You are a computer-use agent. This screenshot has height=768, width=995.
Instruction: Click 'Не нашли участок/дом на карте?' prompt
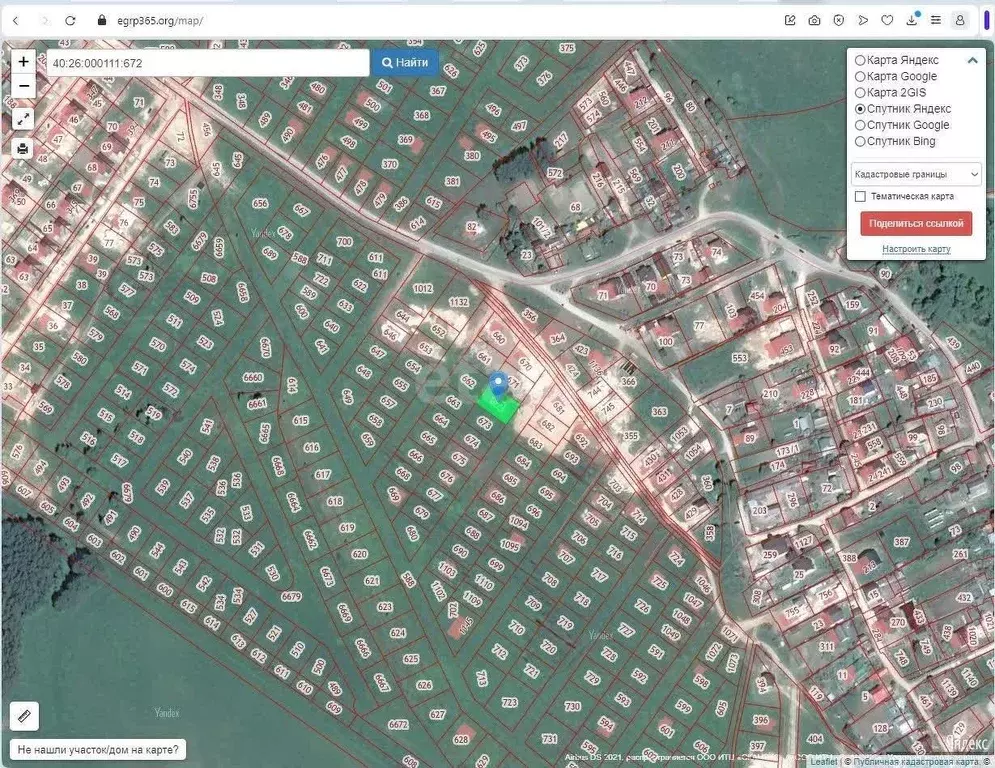[98, 748]
